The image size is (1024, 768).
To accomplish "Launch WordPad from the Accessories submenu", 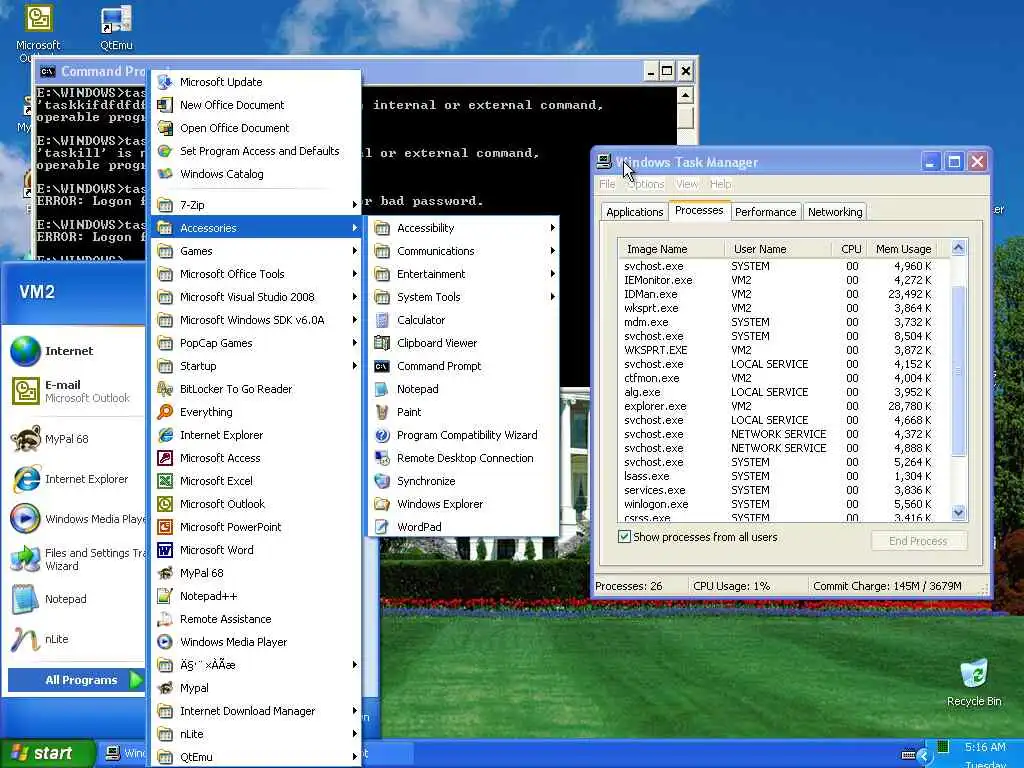I will (463, 527).
